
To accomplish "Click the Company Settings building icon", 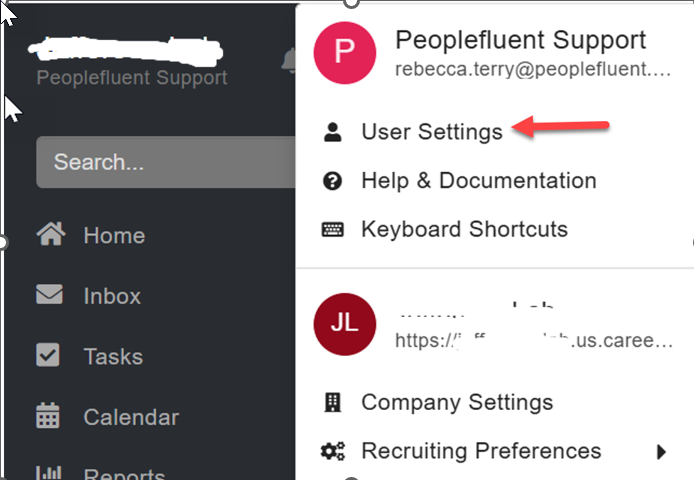I will click(x=332, y=403).
